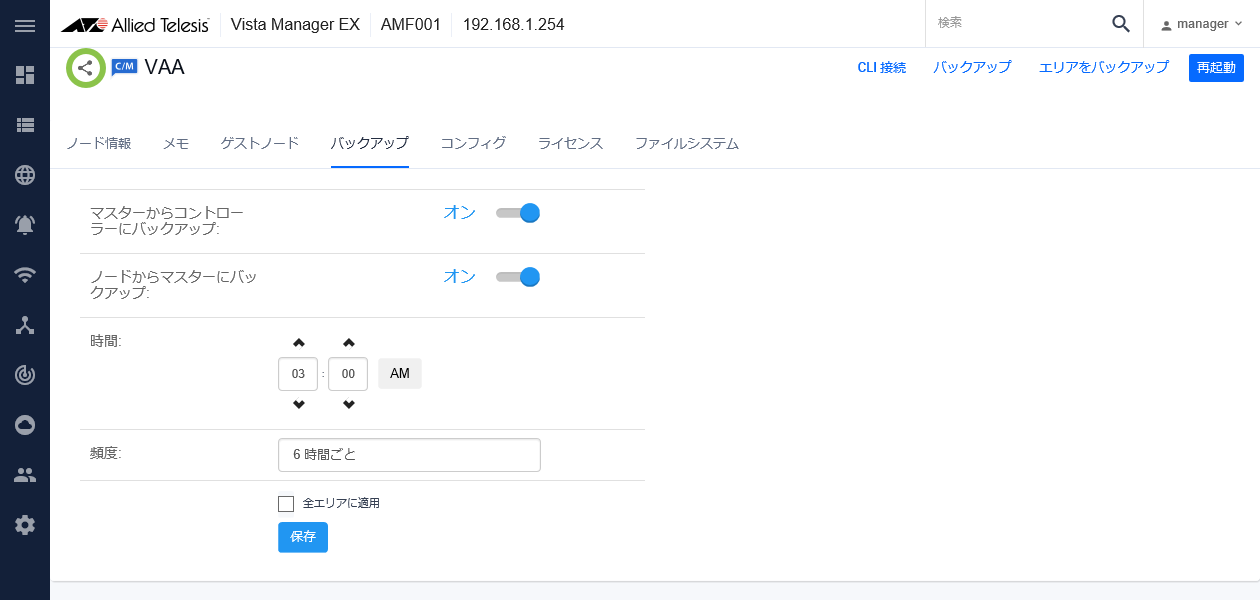1260x600 pixels.
Task: Open the settings gear icon
Action: tap(25, 525)
